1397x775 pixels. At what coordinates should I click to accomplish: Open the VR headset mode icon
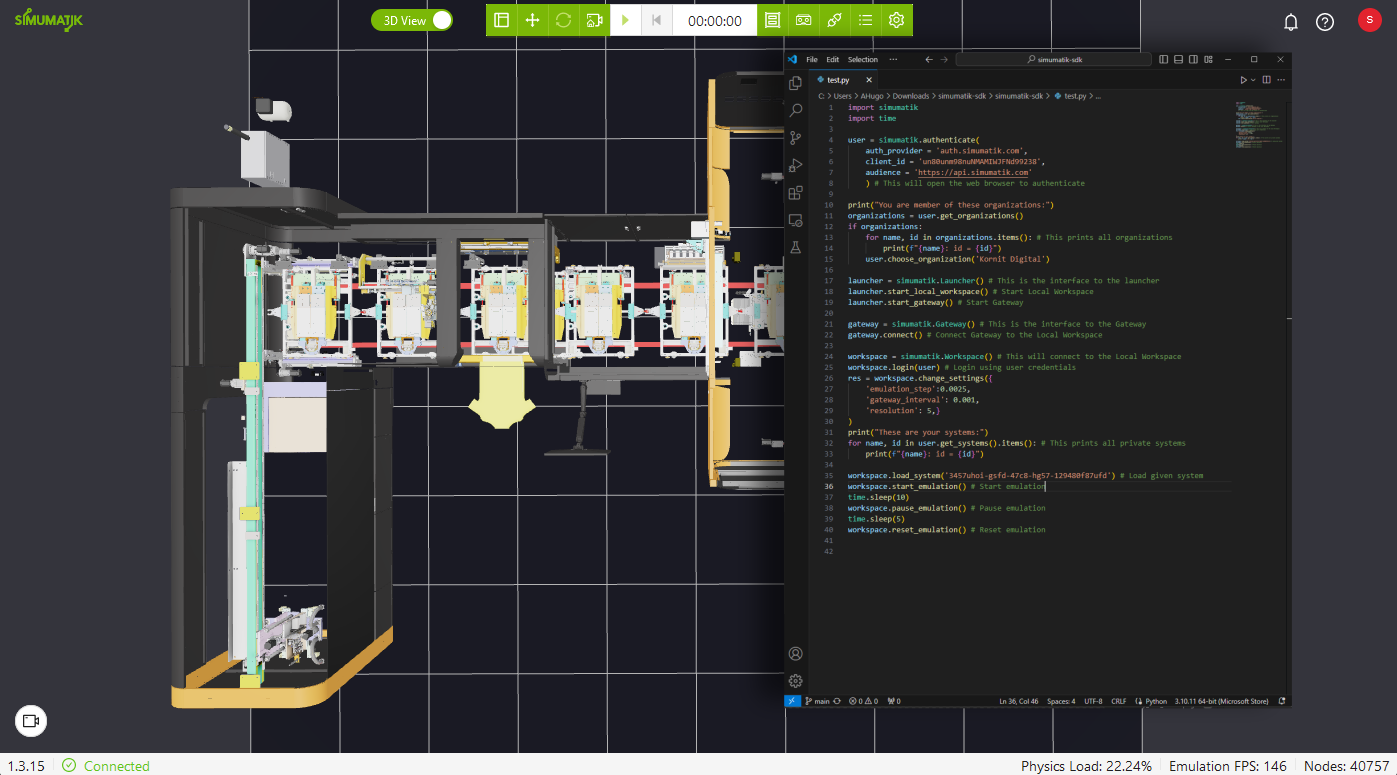point(803,20)
